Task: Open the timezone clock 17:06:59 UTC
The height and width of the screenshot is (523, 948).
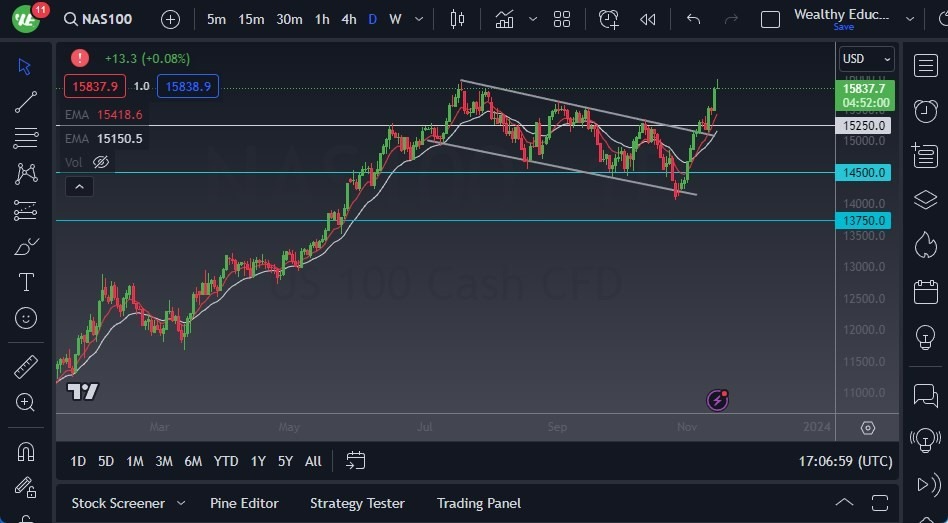Action: click(x=845, y=461)
